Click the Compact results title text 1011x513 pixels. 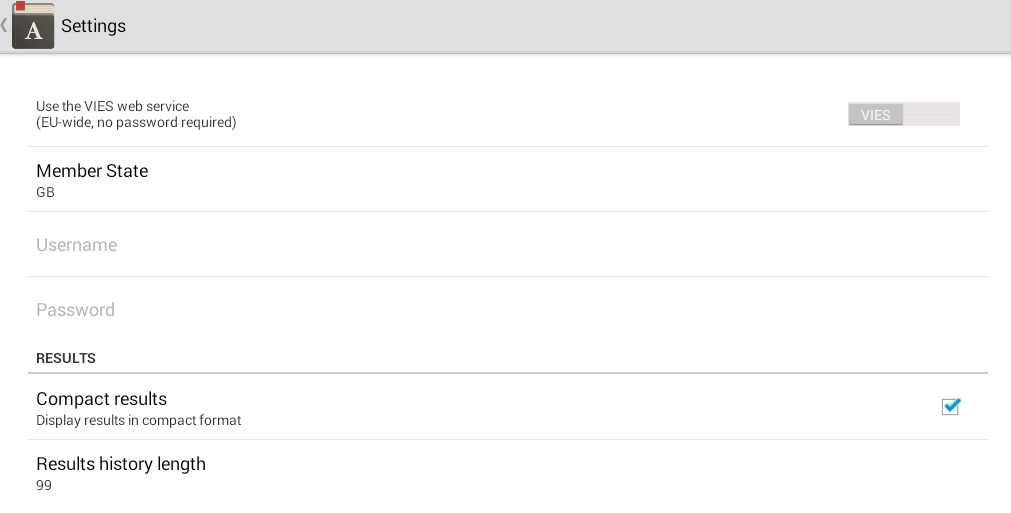[x=101, y=399]
